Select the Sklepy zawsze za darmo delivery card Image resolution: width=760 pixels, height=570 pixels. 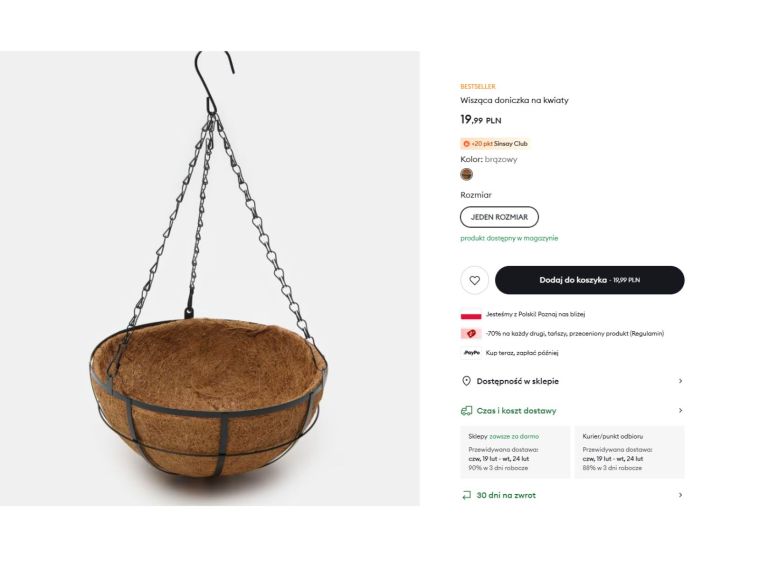pyautogui.click(x=514, y=452)
